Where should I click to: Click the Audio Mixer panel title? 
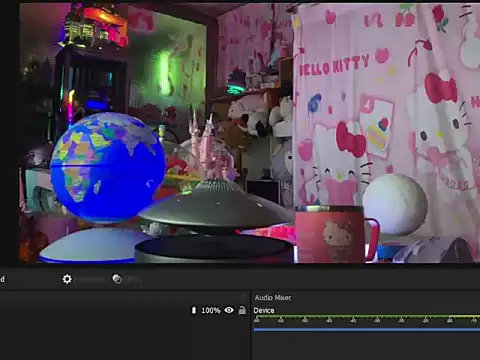pos(273,298)
